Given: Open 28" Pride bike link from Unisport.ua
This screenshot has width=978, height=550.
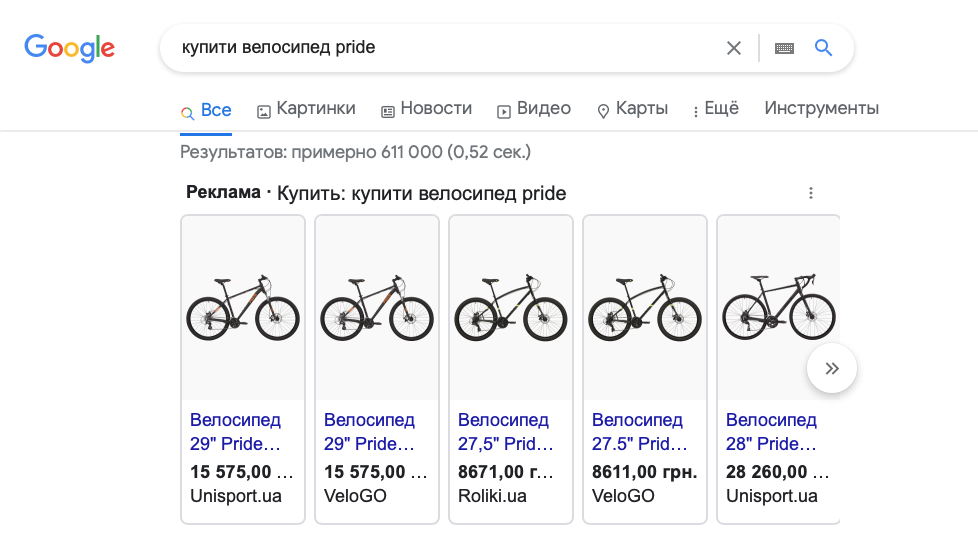Looking at the screenshot, I should 771,432.
